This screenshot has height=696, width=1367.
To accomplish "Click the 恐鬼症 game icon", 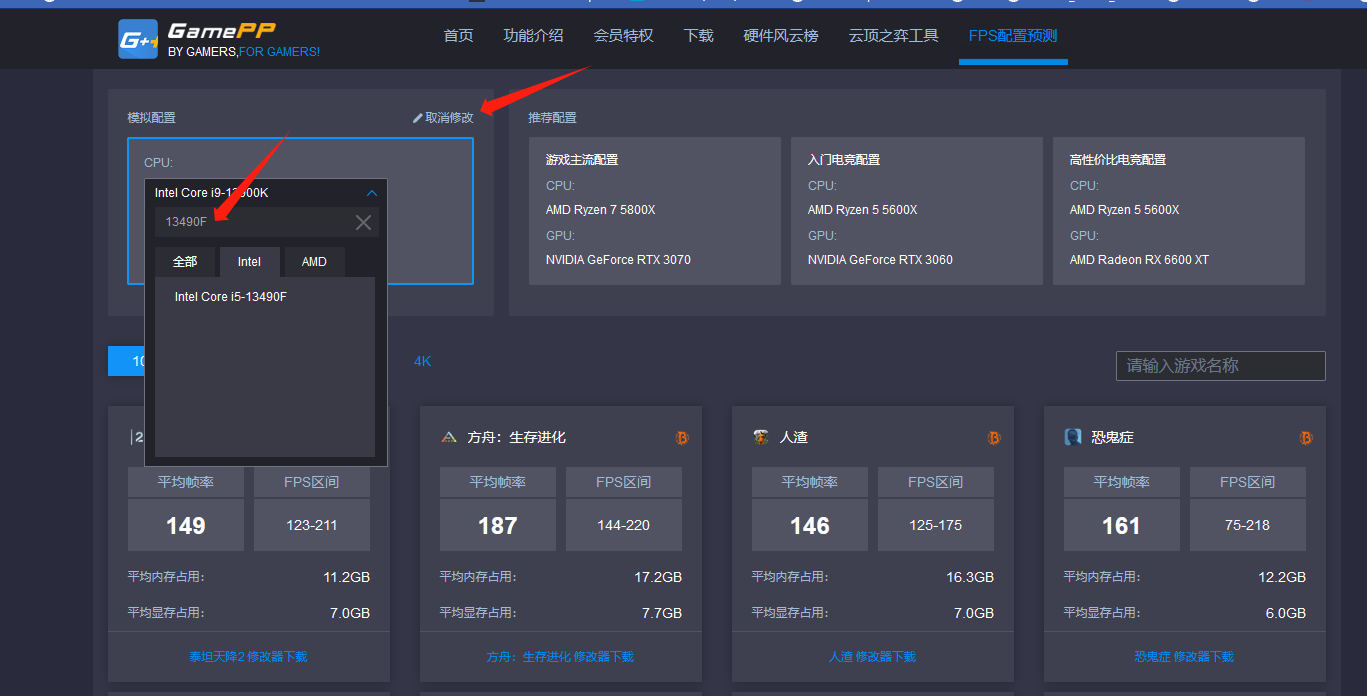I will tap(1073, 437).
